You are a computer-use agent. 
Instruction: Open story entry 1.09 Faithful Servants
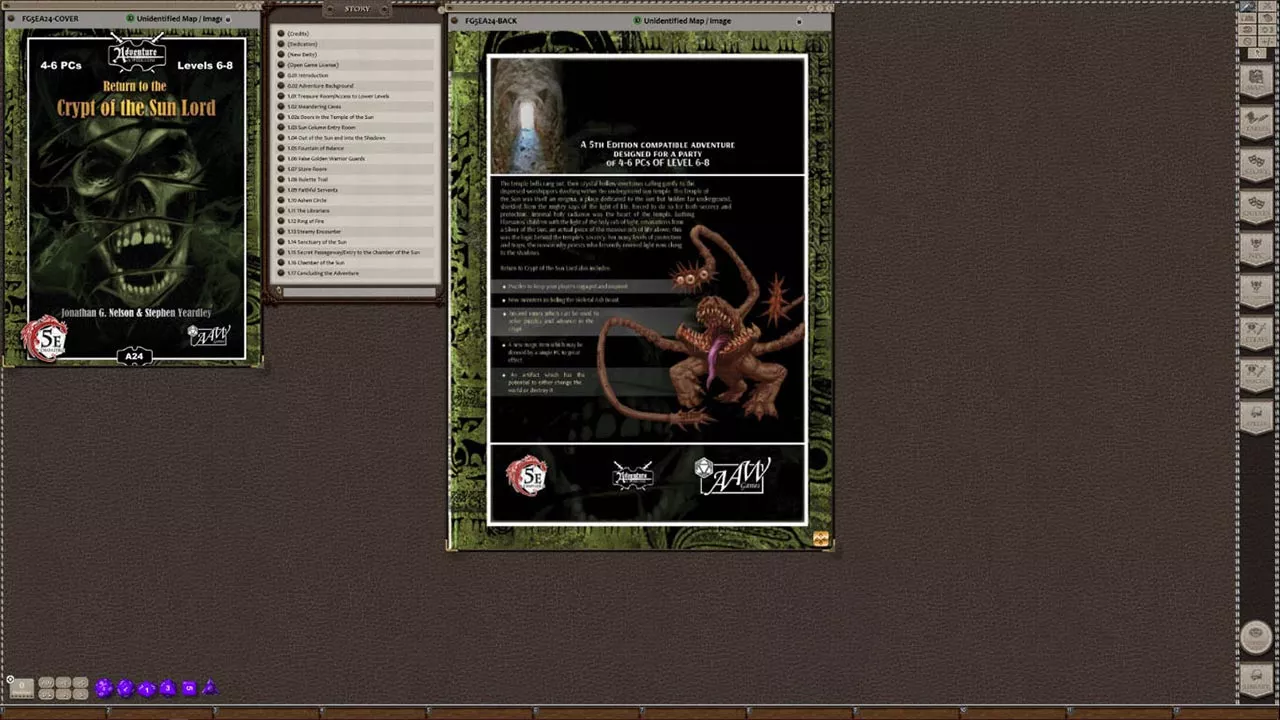(x=356, y=190)
